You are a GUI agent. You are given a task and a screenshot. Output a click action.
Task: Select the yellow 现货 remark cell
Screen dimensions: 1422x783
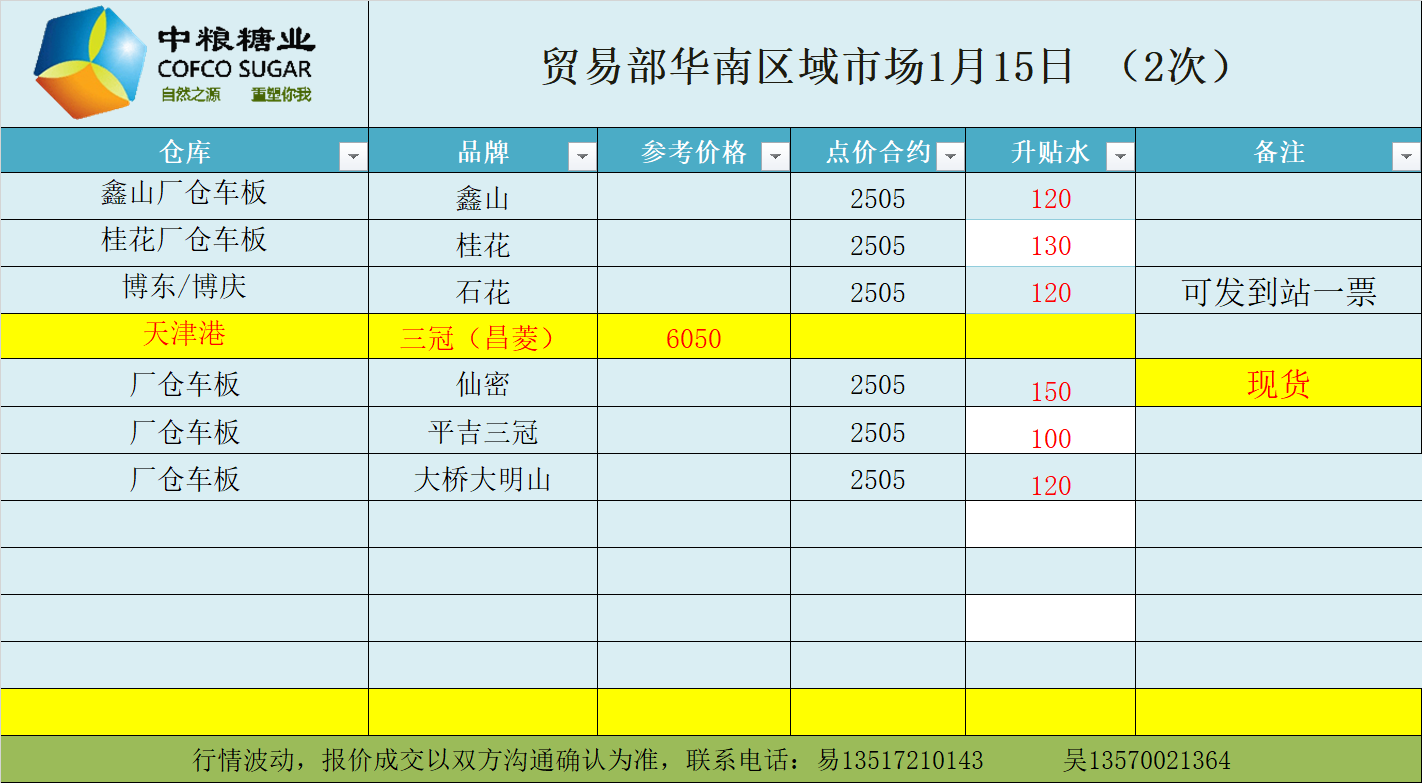point(1278,384)
